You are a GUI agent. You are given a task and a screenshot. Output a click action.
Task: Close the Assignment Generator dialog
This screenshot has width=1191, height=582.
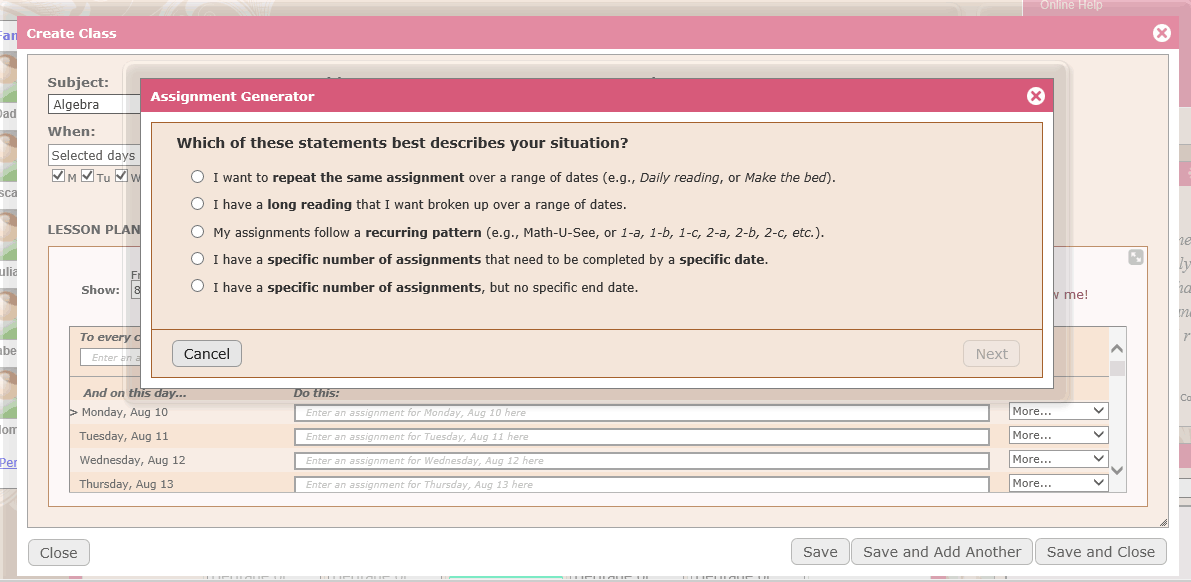(x=1035, y=96)
